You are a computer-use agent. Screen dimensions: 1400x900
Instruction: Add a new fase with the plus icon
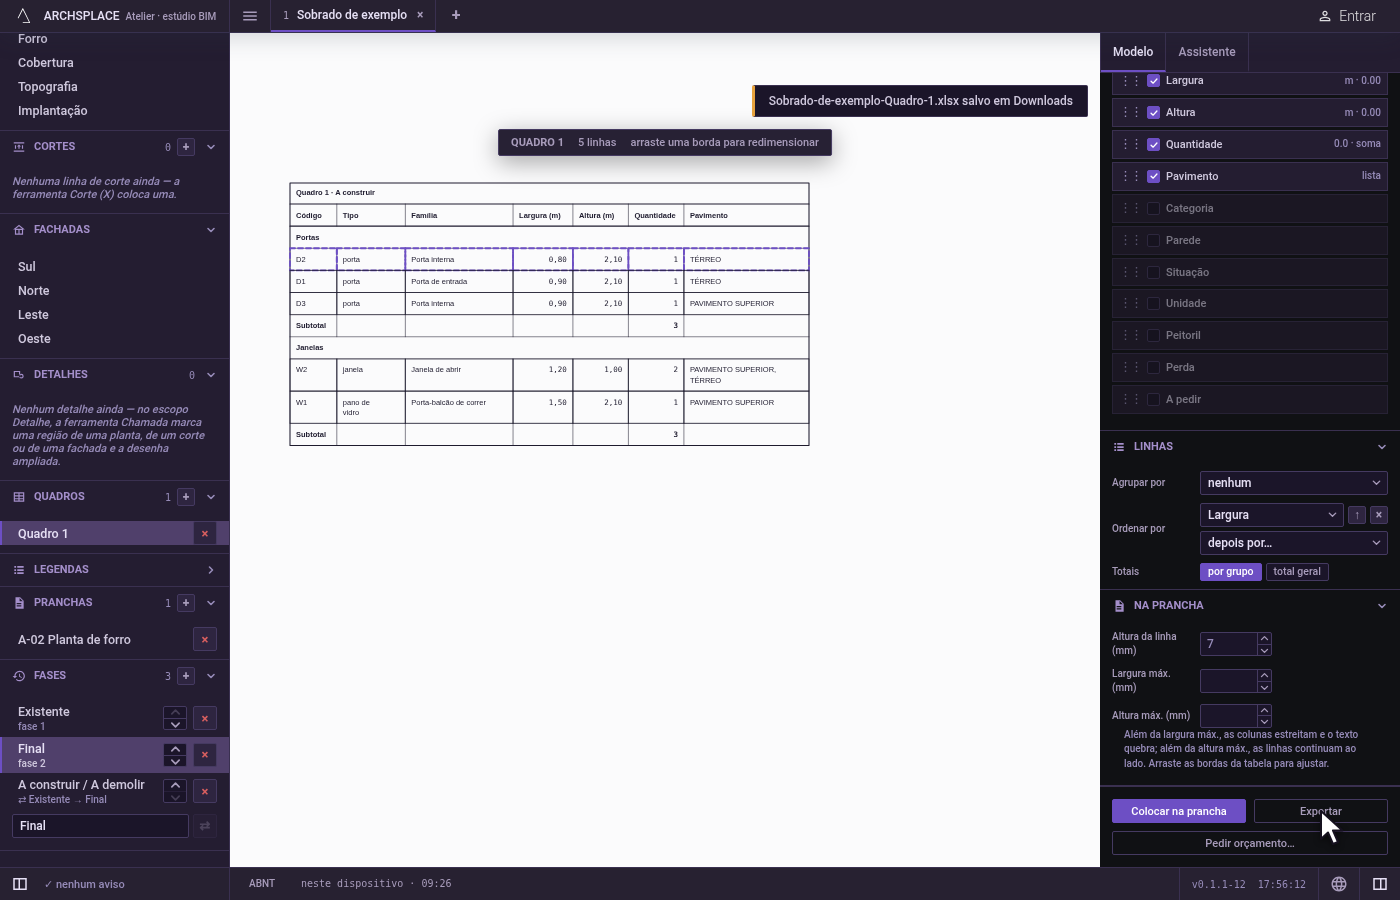pos(186,676)
